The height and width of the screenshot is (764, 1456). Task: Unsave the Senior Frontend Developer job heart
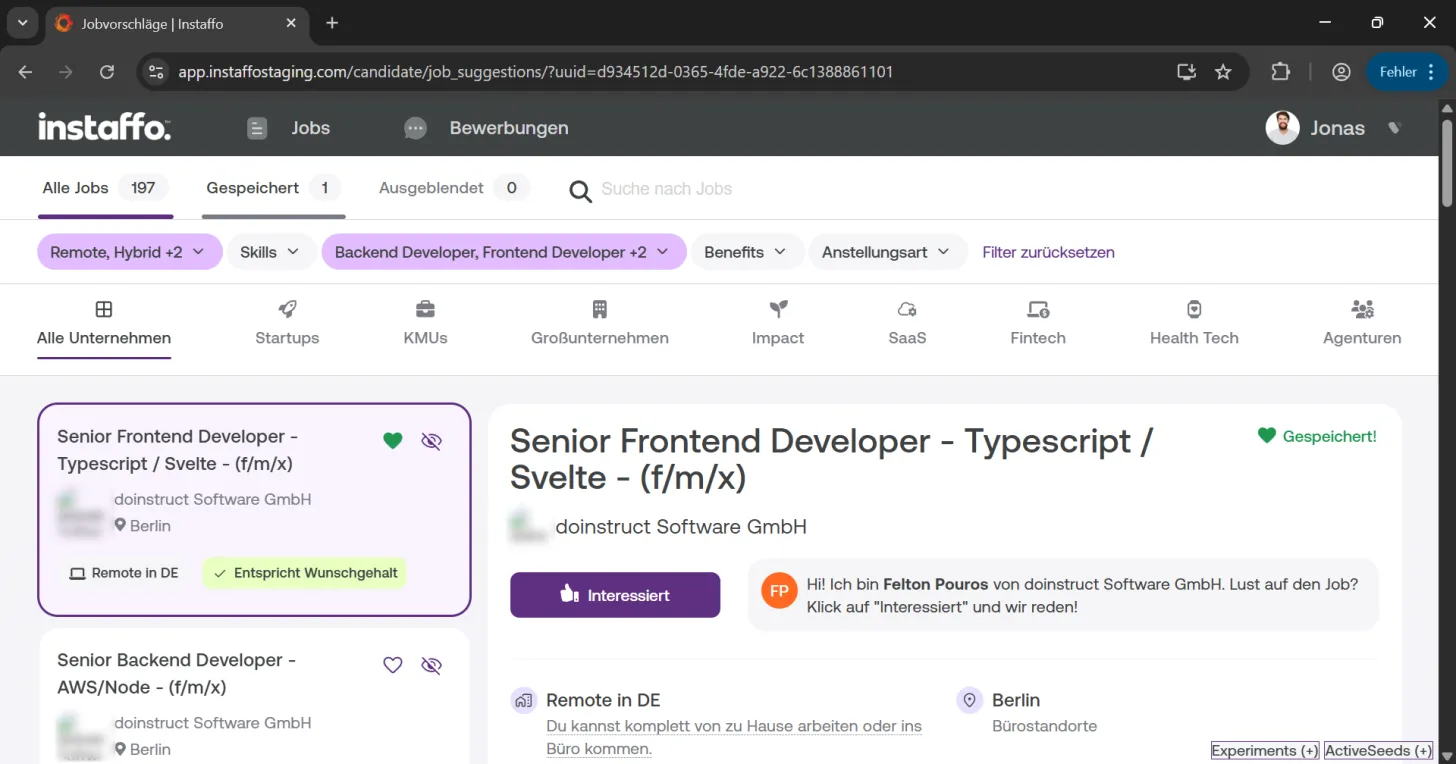click(x=393, y=441)
